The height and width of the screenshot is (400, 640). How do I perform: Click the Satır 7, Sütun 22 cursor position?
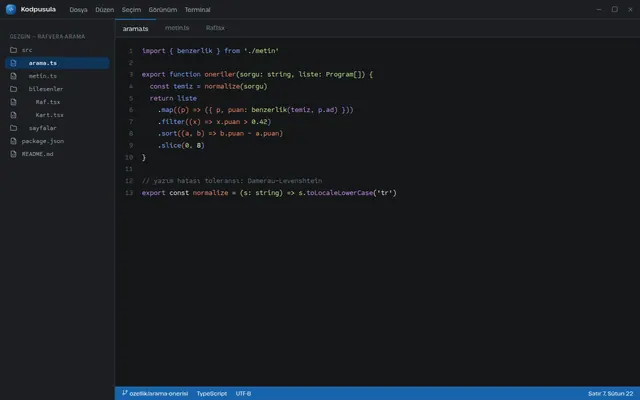[611, 393]
